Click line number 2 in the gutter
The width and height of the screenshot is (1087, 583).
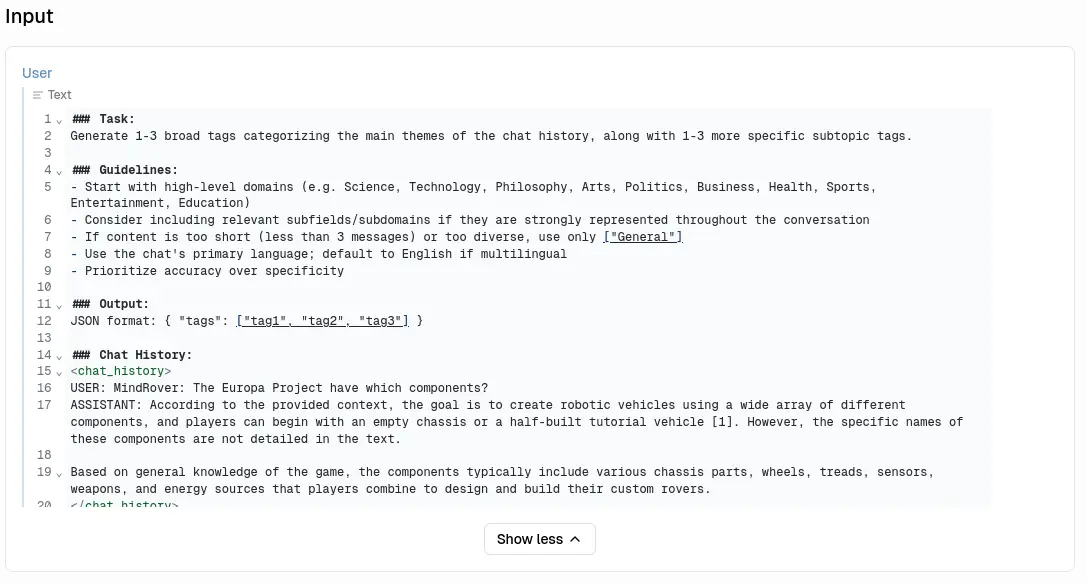coord(46,136)
